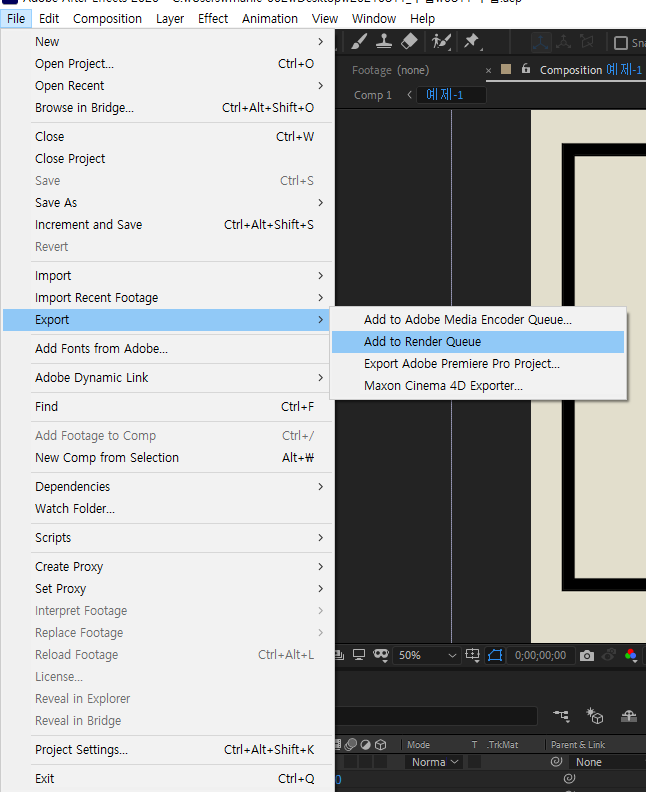Open the Animation menu
The height and width of the screenshot is (792, 646).
tap(270, 19)
